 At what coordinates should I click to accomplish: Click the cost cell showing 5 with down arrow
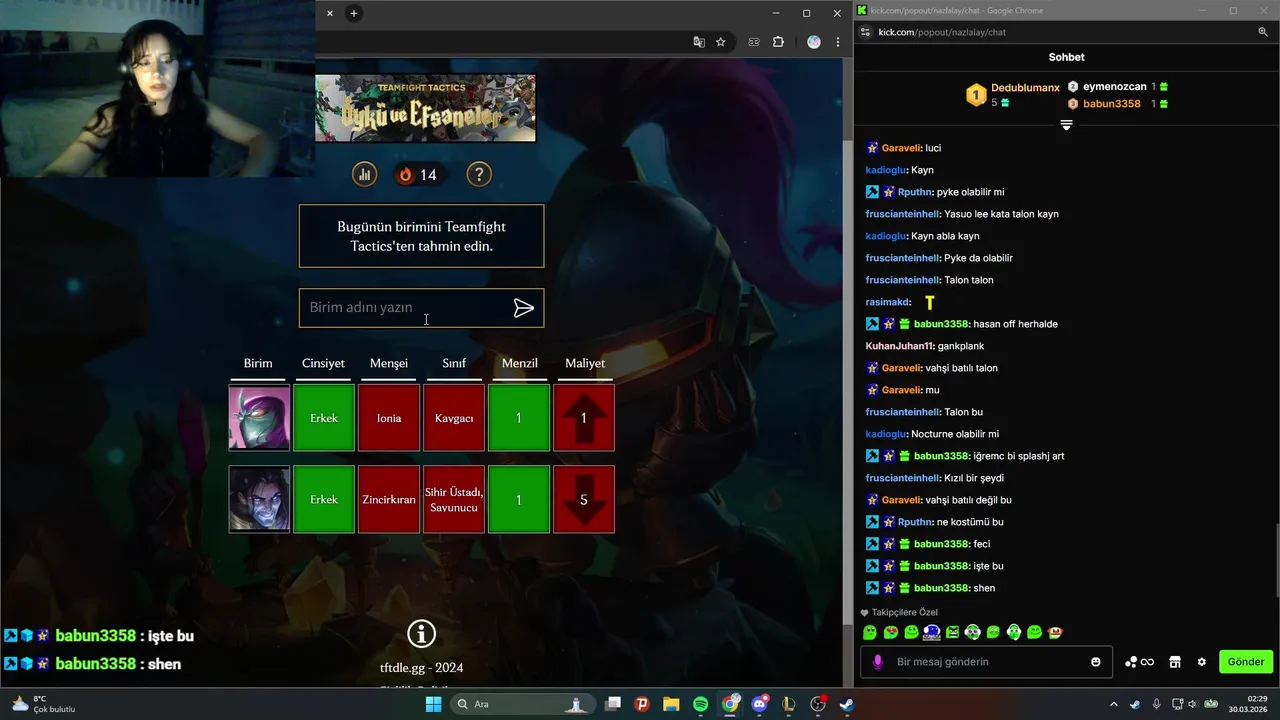[x=584, y=499]
